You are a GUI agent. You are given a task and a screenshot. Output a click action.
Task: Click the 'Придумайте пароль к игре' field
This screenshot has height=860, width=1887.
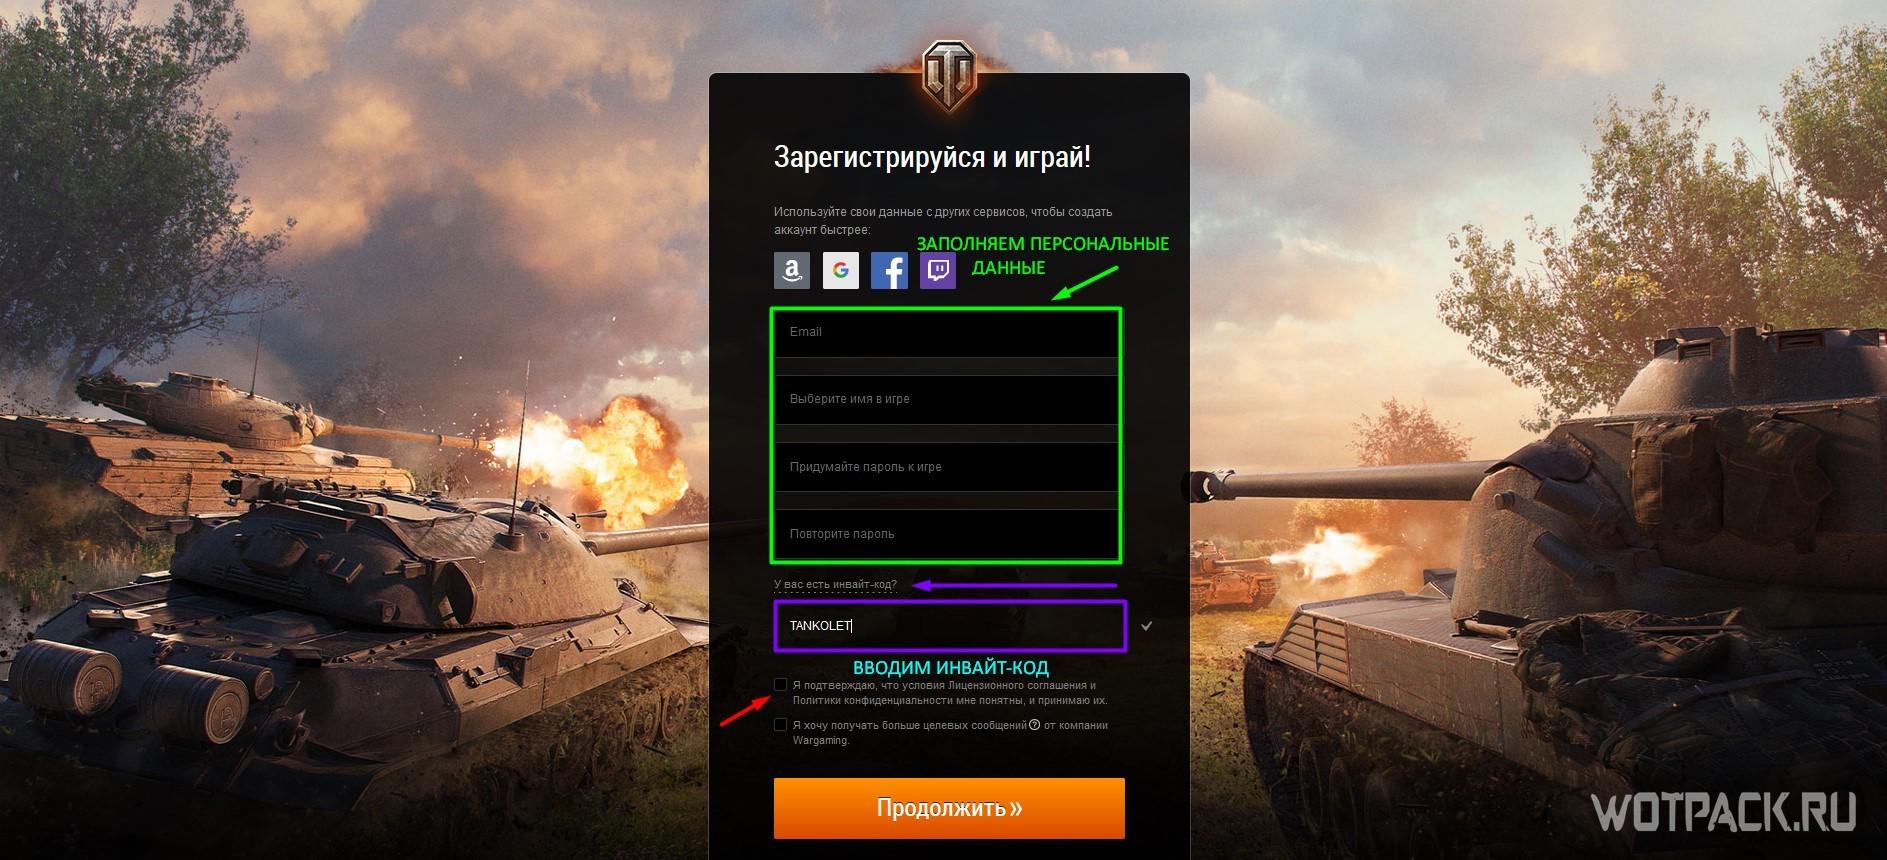[x=946, y=467]
